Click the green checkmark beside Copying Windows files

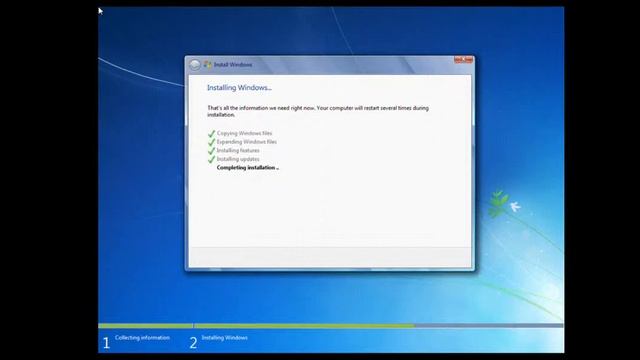[211, 133]
